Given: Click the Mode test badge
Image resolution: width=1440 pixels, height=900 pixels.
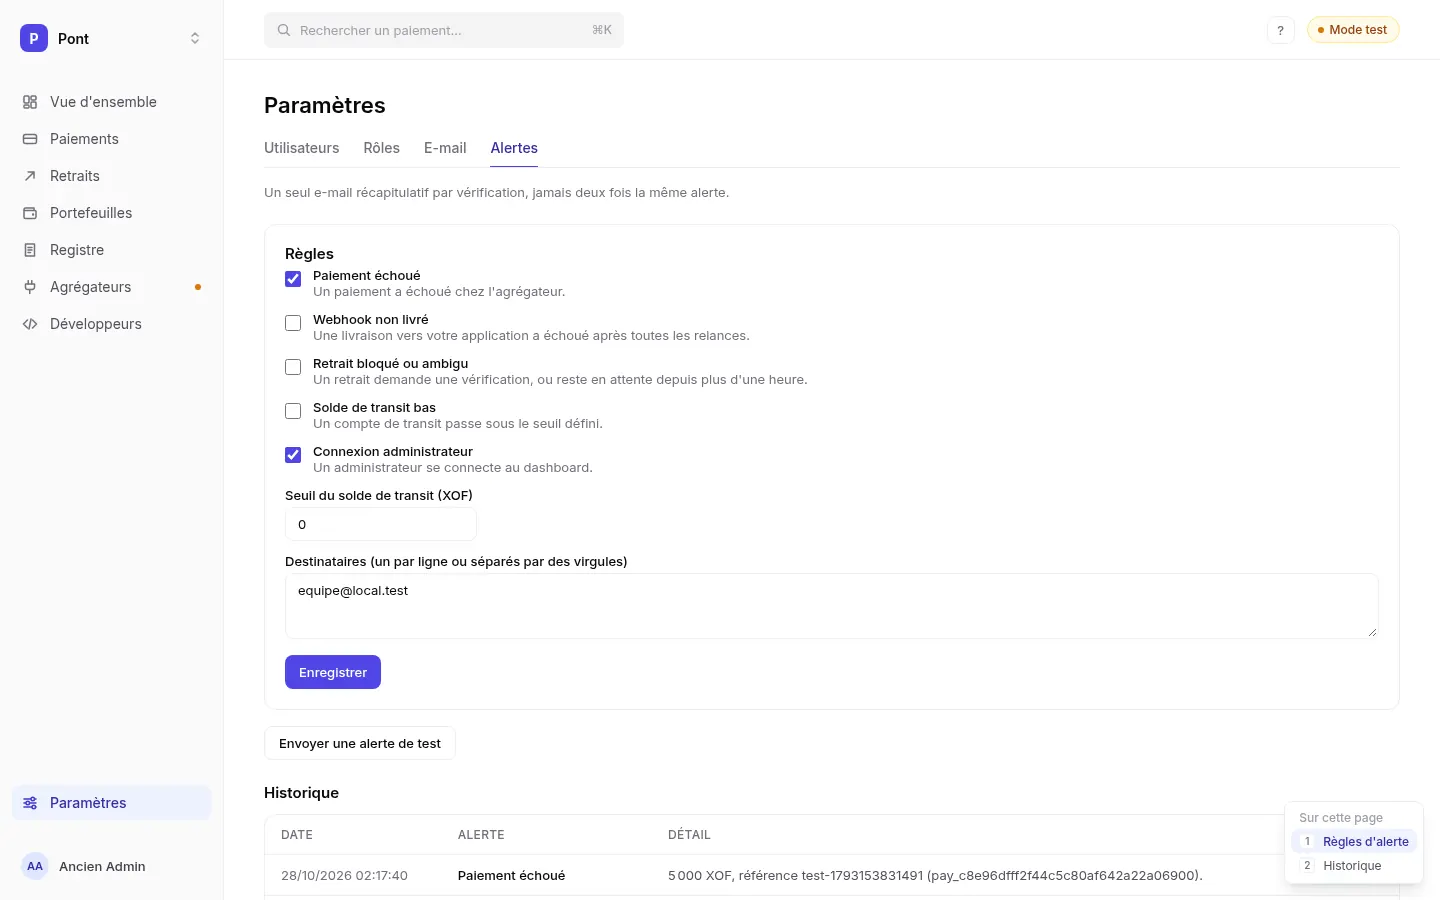Looking at the screenshot, I should (1353, 30).
